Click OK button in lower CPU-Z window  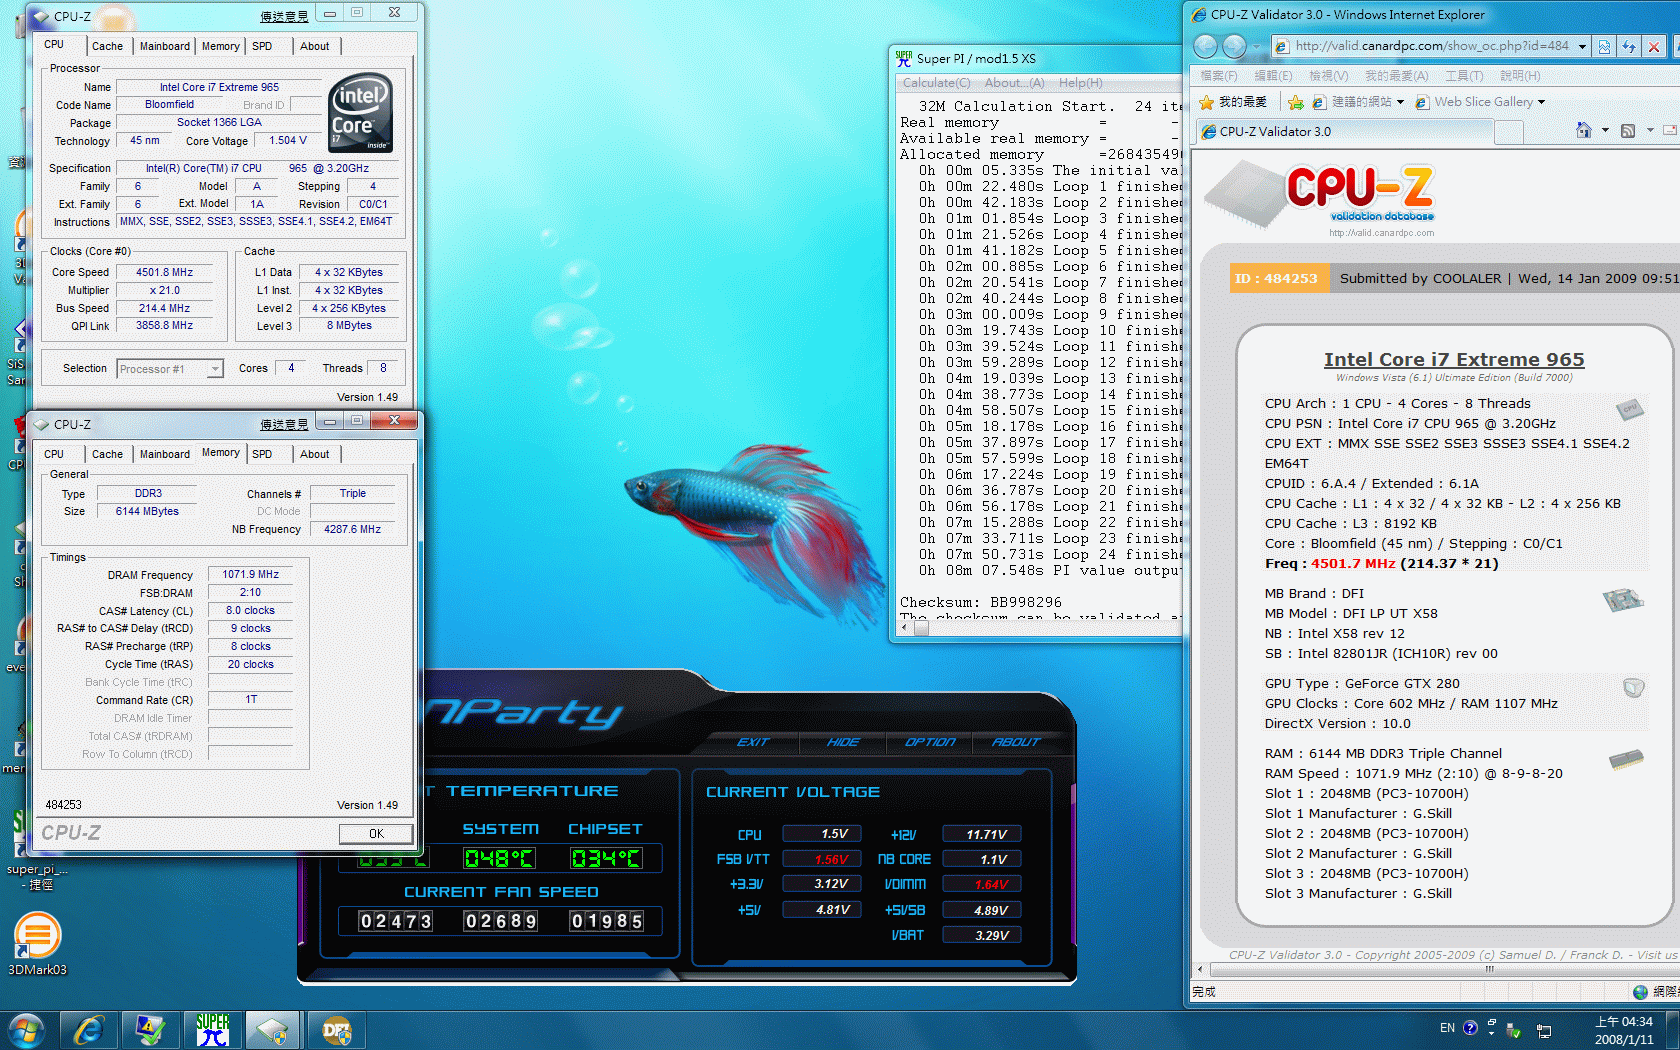376,834
